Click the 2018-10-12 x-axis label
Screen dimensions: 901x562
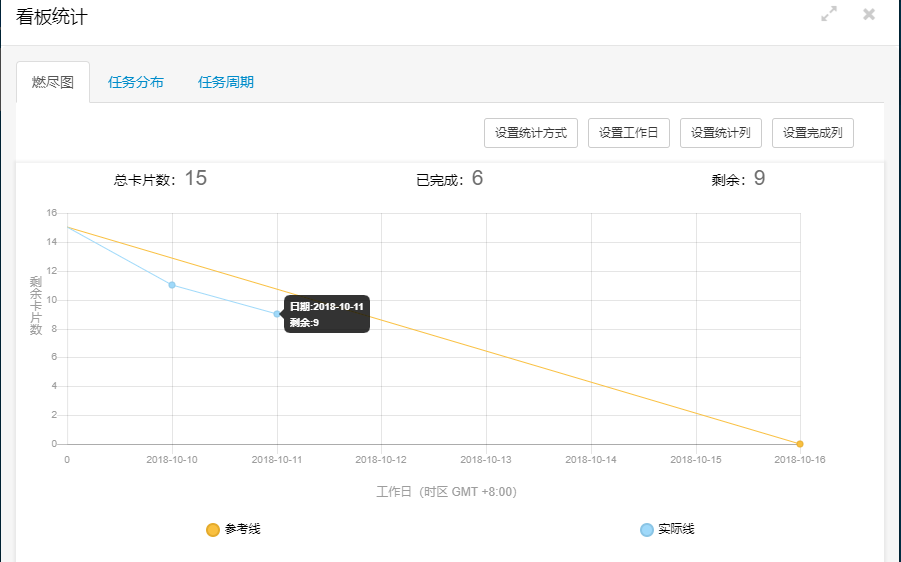(x=381, y=460)
